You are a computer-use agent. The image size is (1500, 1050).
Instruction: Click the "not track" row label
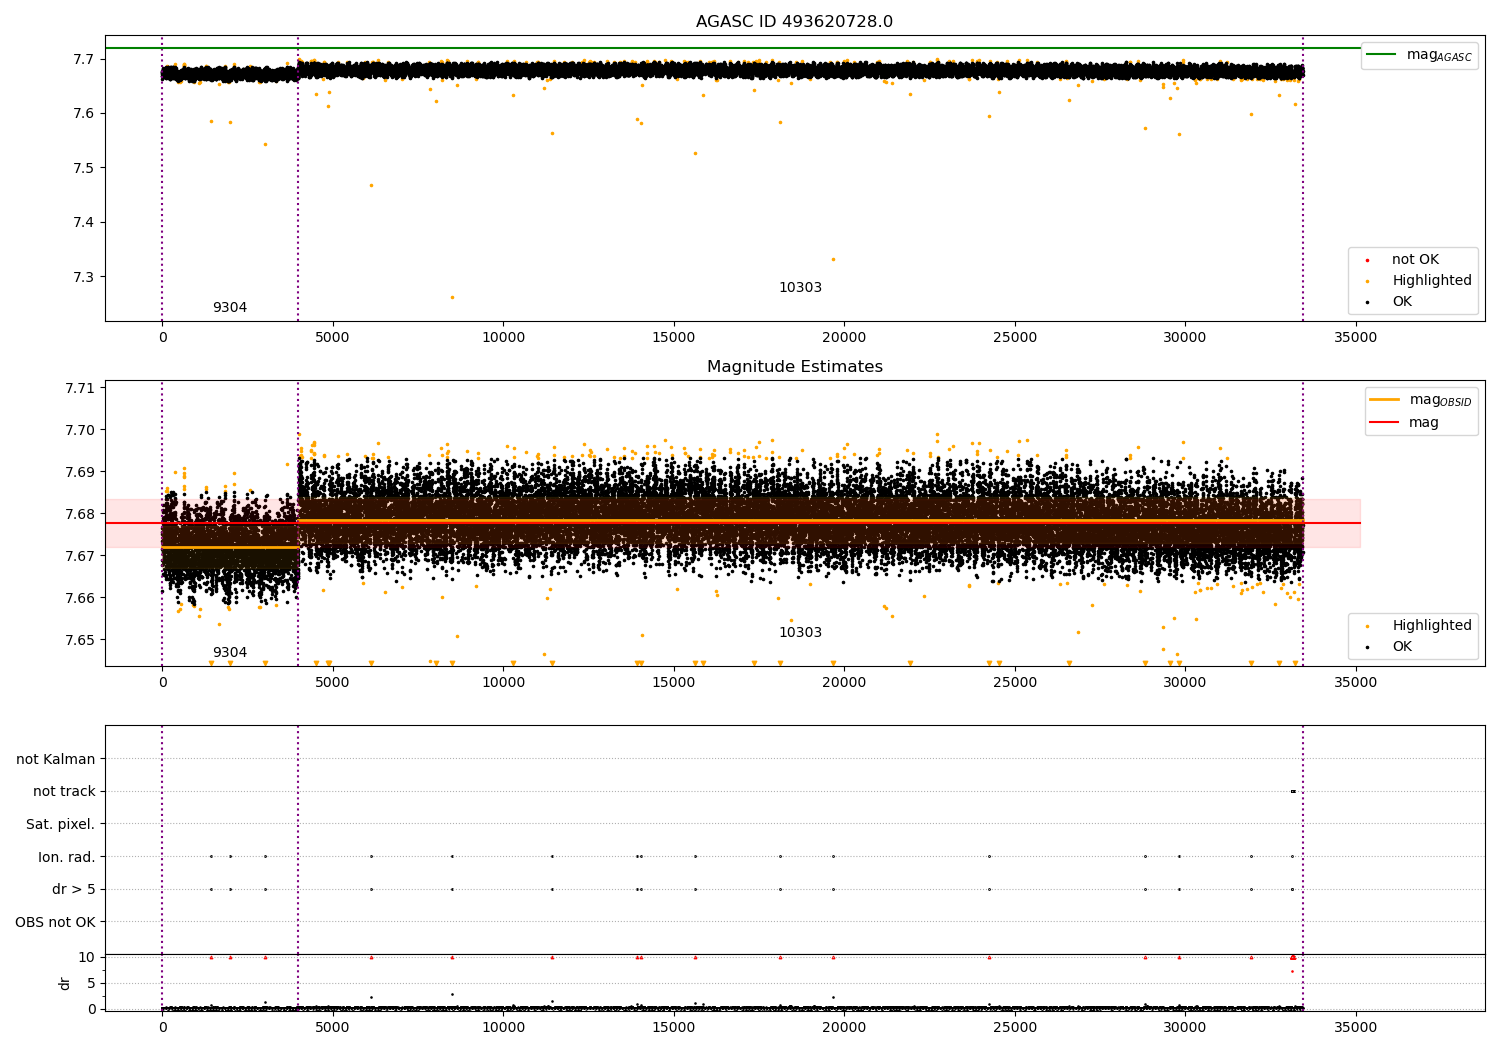coord(64,792)
